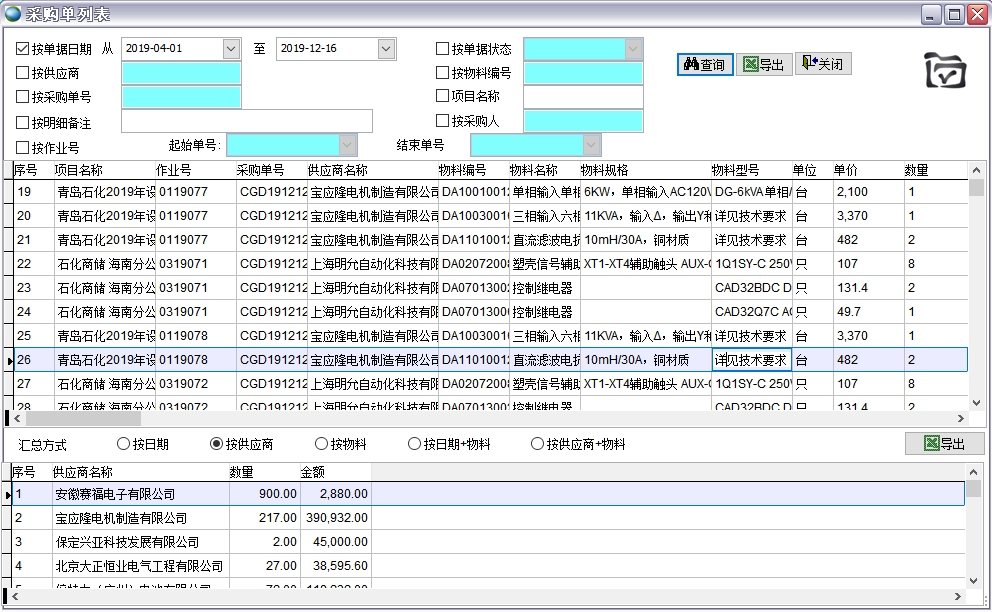Screen dimensions: 992x612
Task: Open the 从 start date dropdown
Action: click(x=233, y=47)
